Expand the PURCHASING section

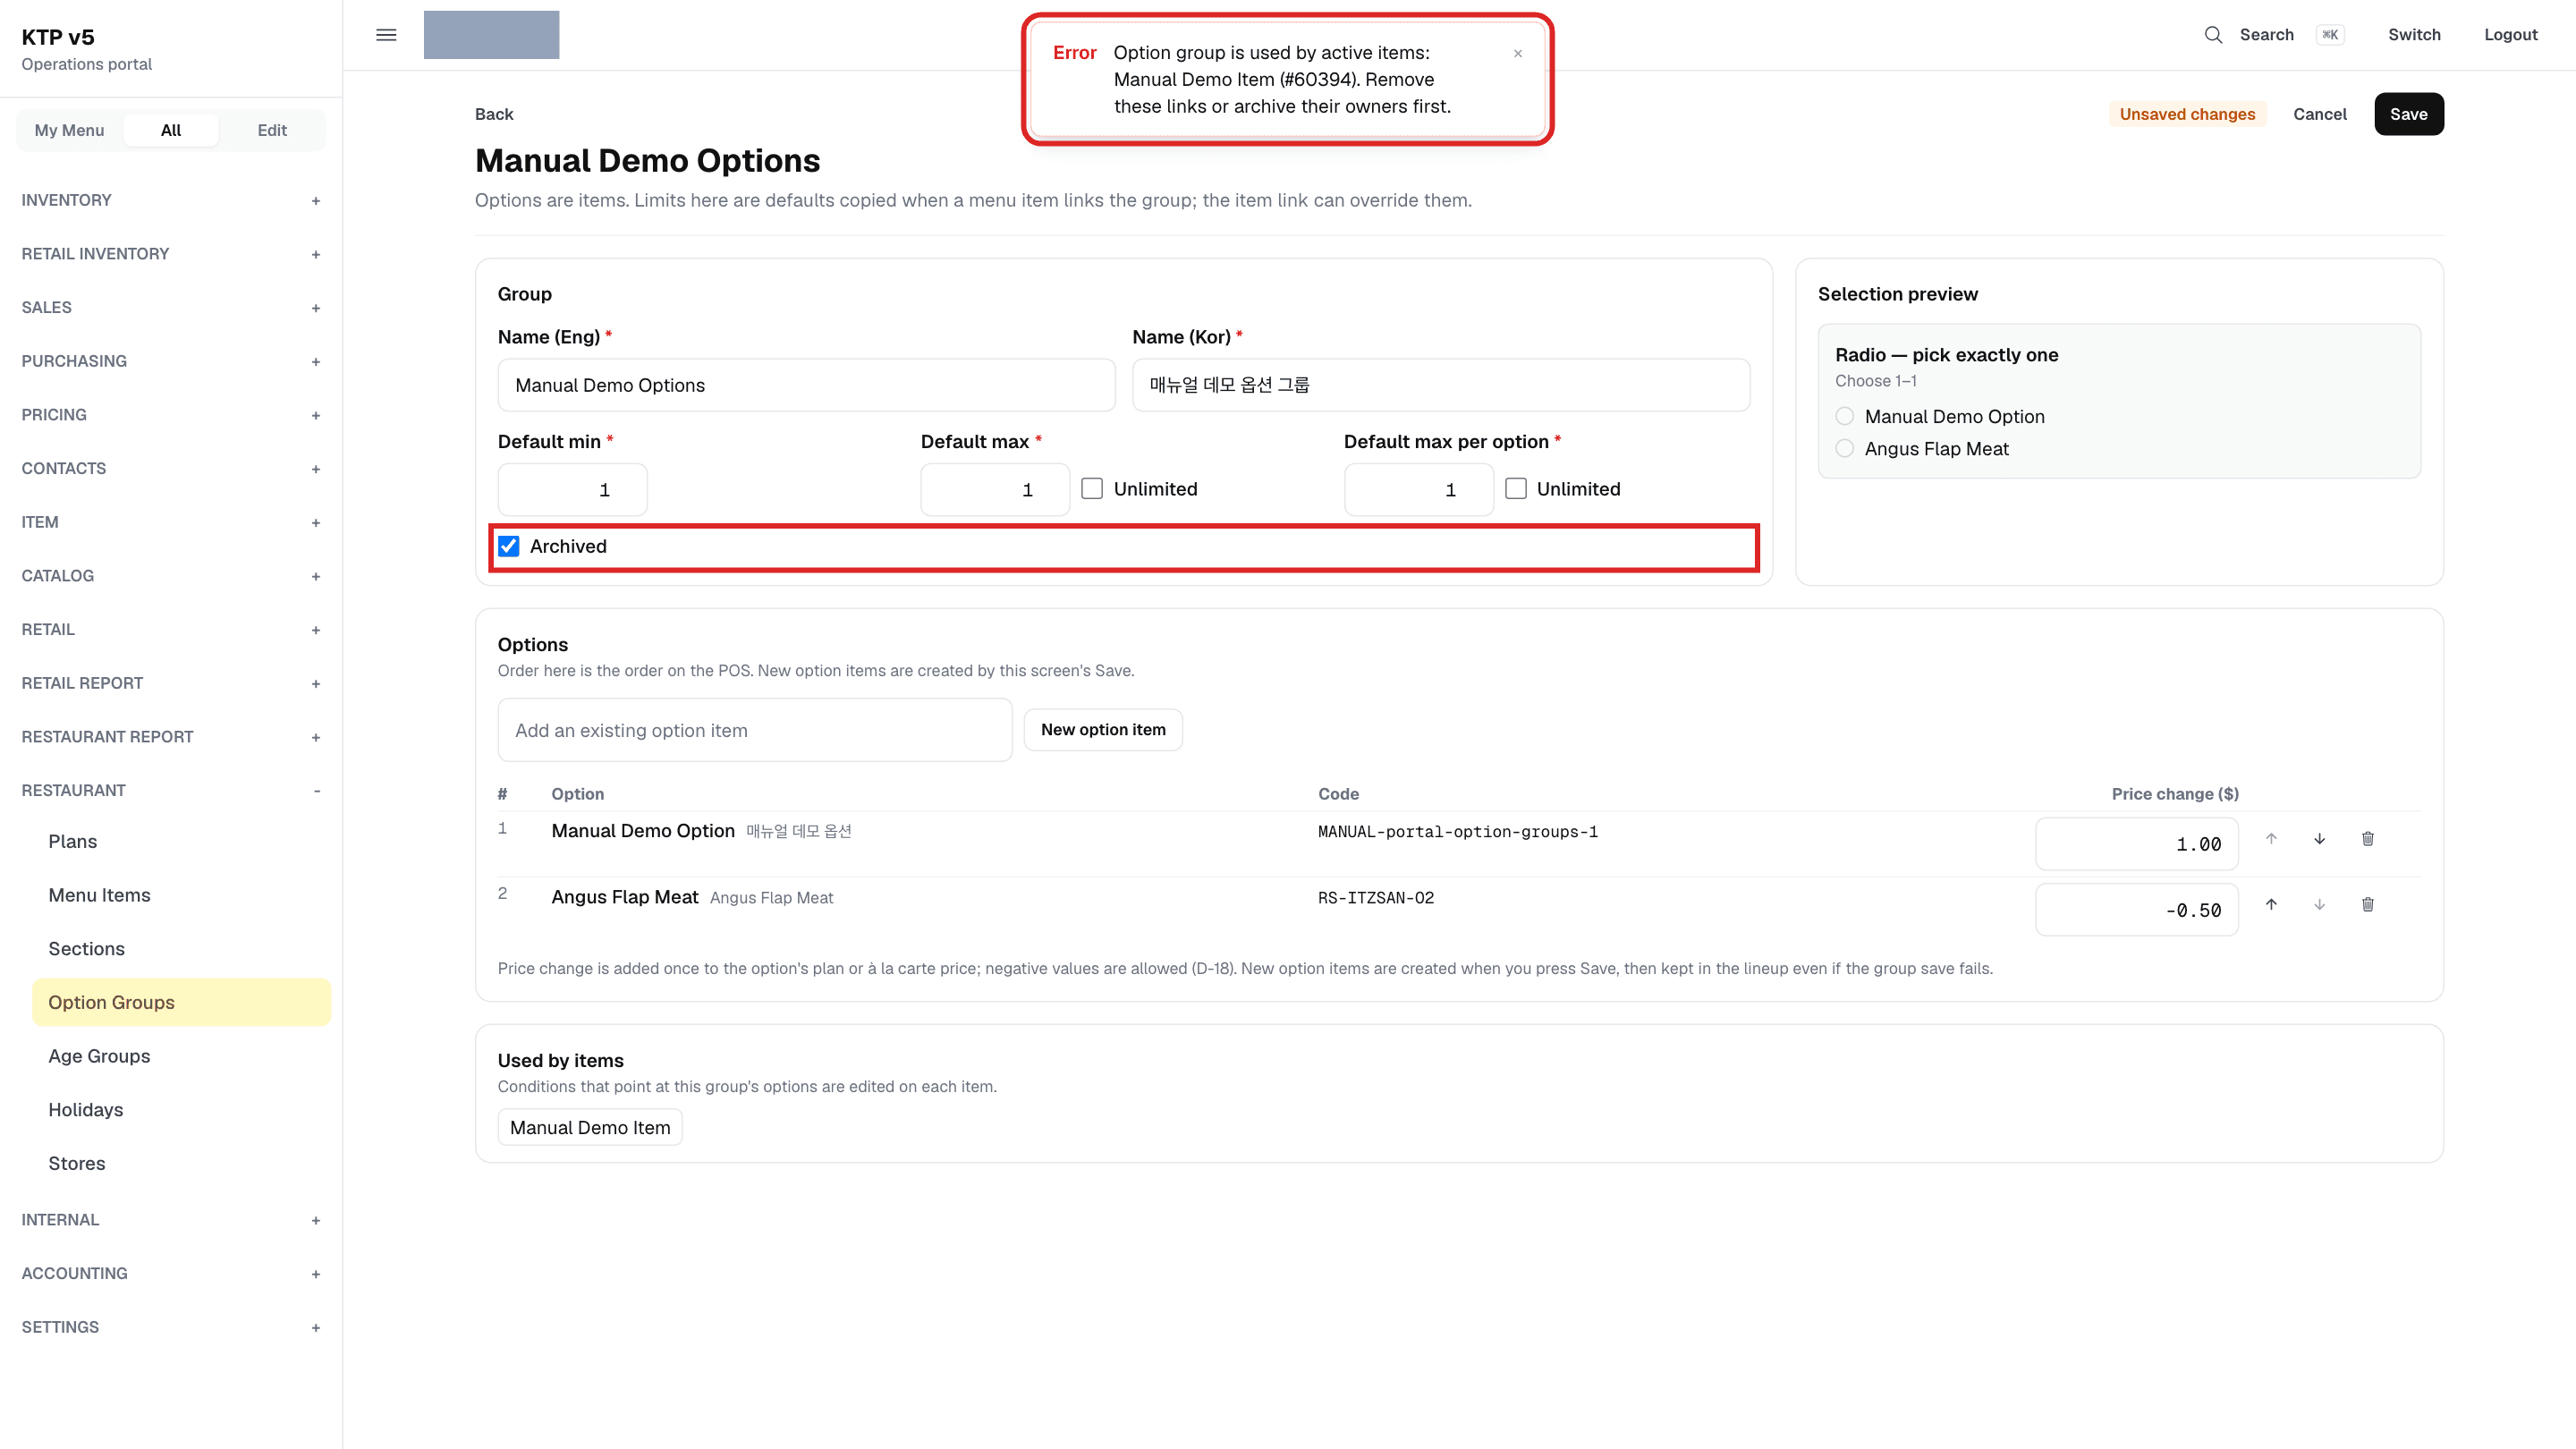171,361
